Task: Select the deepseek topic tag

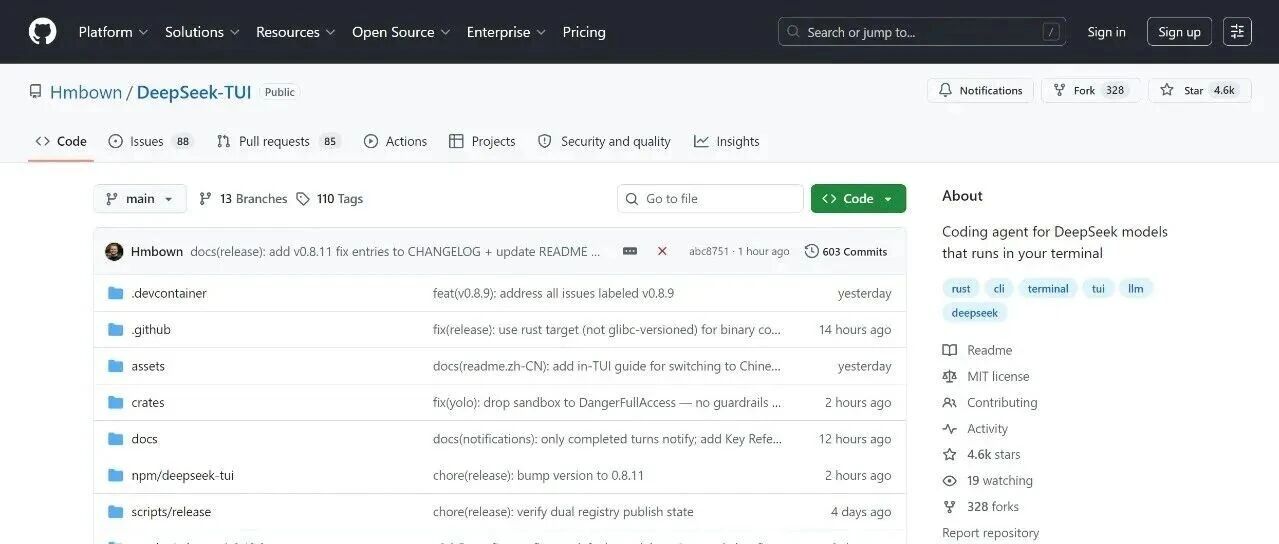Action: [975, 312]
